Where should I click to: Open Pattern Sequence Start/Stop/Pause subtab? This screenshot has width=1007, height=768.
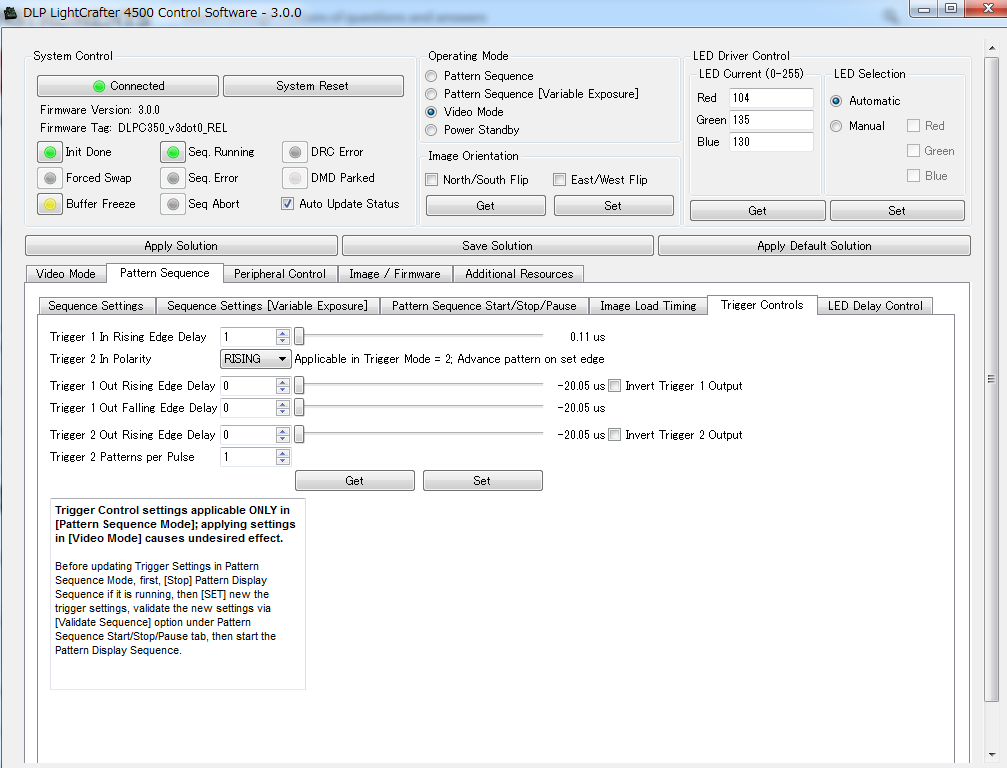pyautogui.click(x=484, y=306)
